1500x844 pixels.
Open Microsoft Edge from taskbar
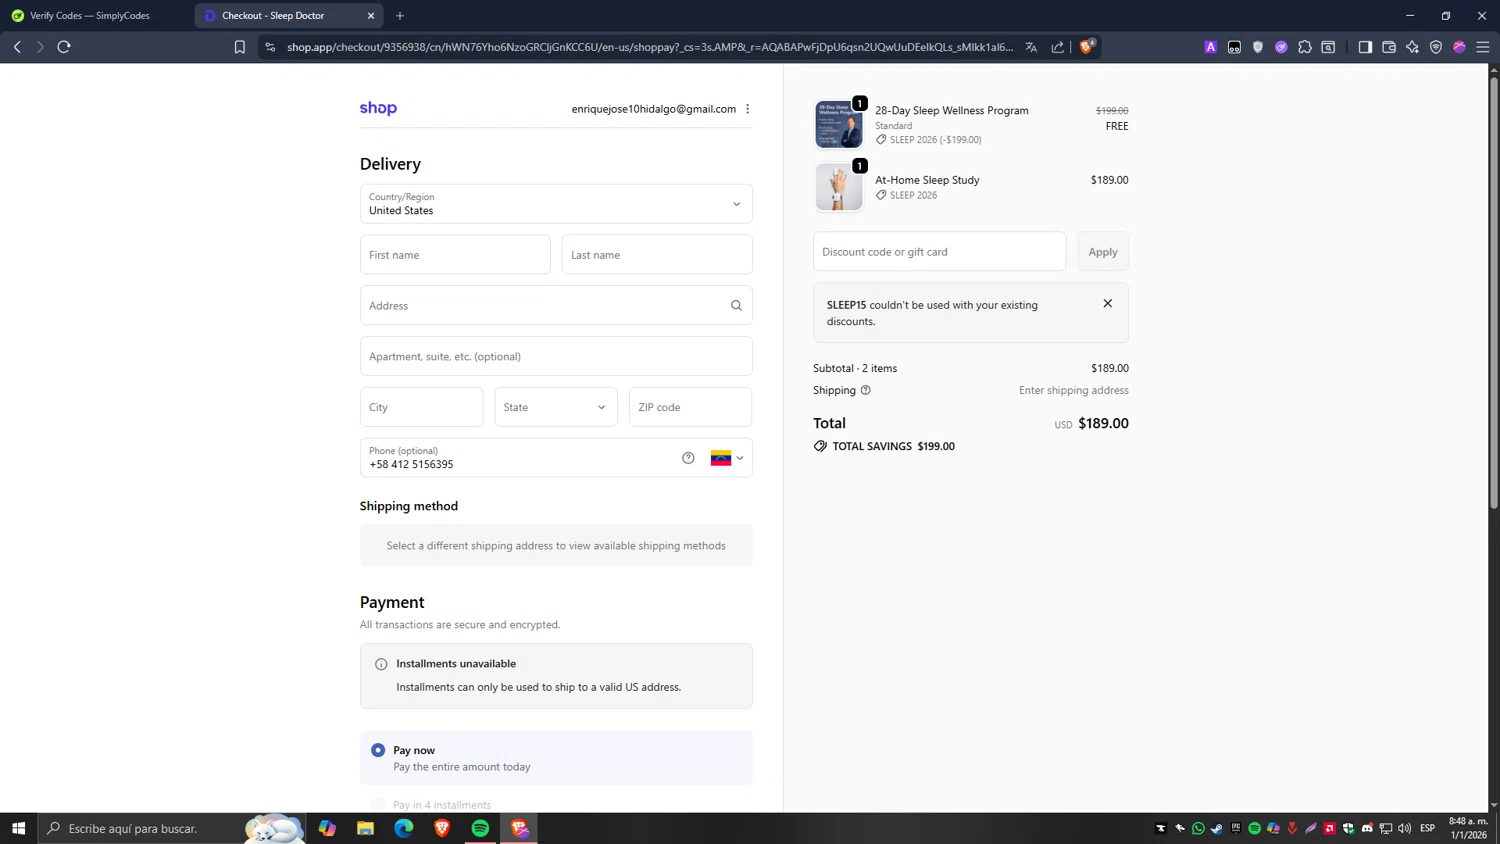click(404, 828)
